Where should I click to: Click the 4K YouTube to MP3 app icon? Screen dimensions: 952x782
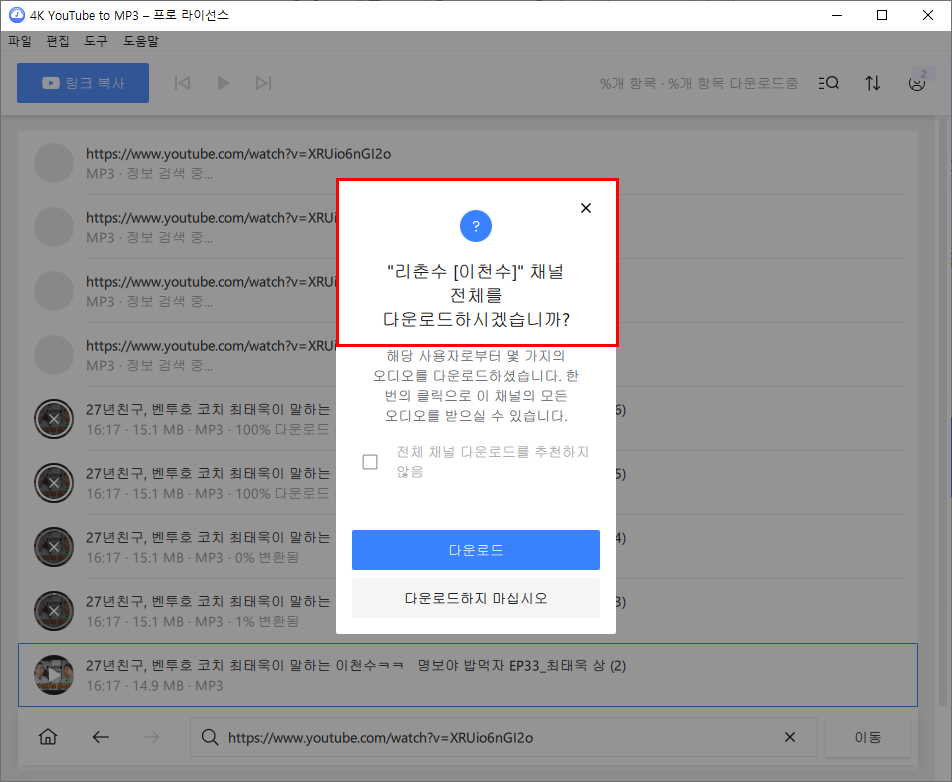coord(16,15)
